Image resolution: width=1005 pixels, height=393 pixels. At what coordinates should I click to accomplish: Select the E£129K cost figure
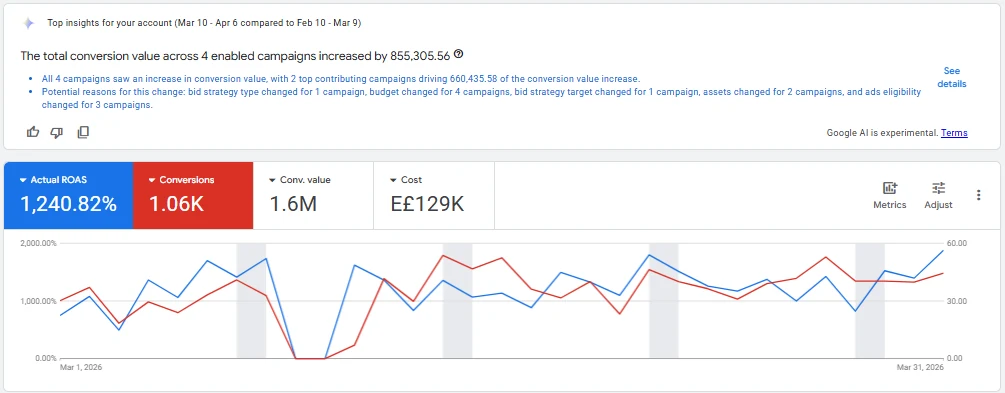[427, 205]
